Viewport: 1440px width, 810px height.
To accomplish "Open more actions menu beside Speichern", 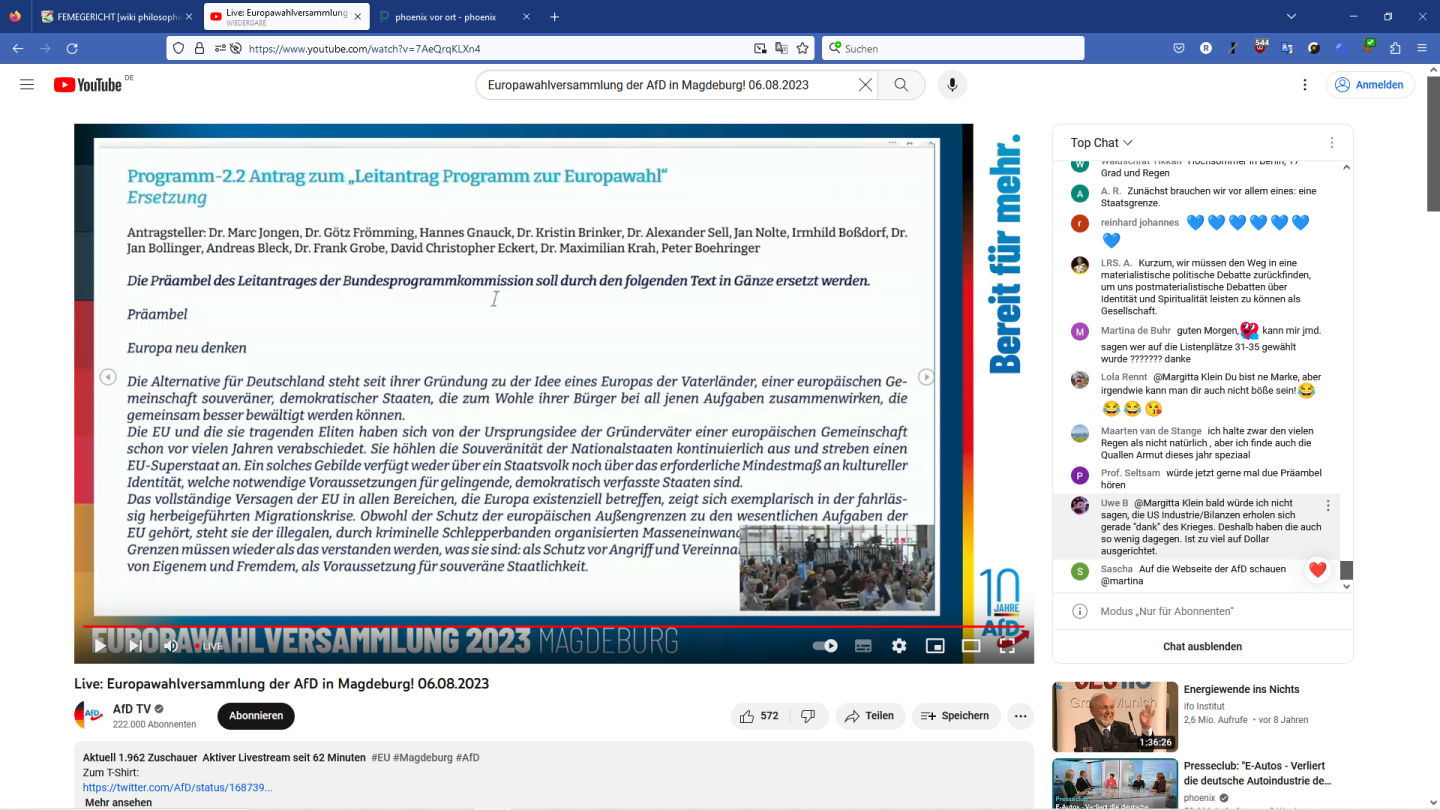I will pos(1020,716).
